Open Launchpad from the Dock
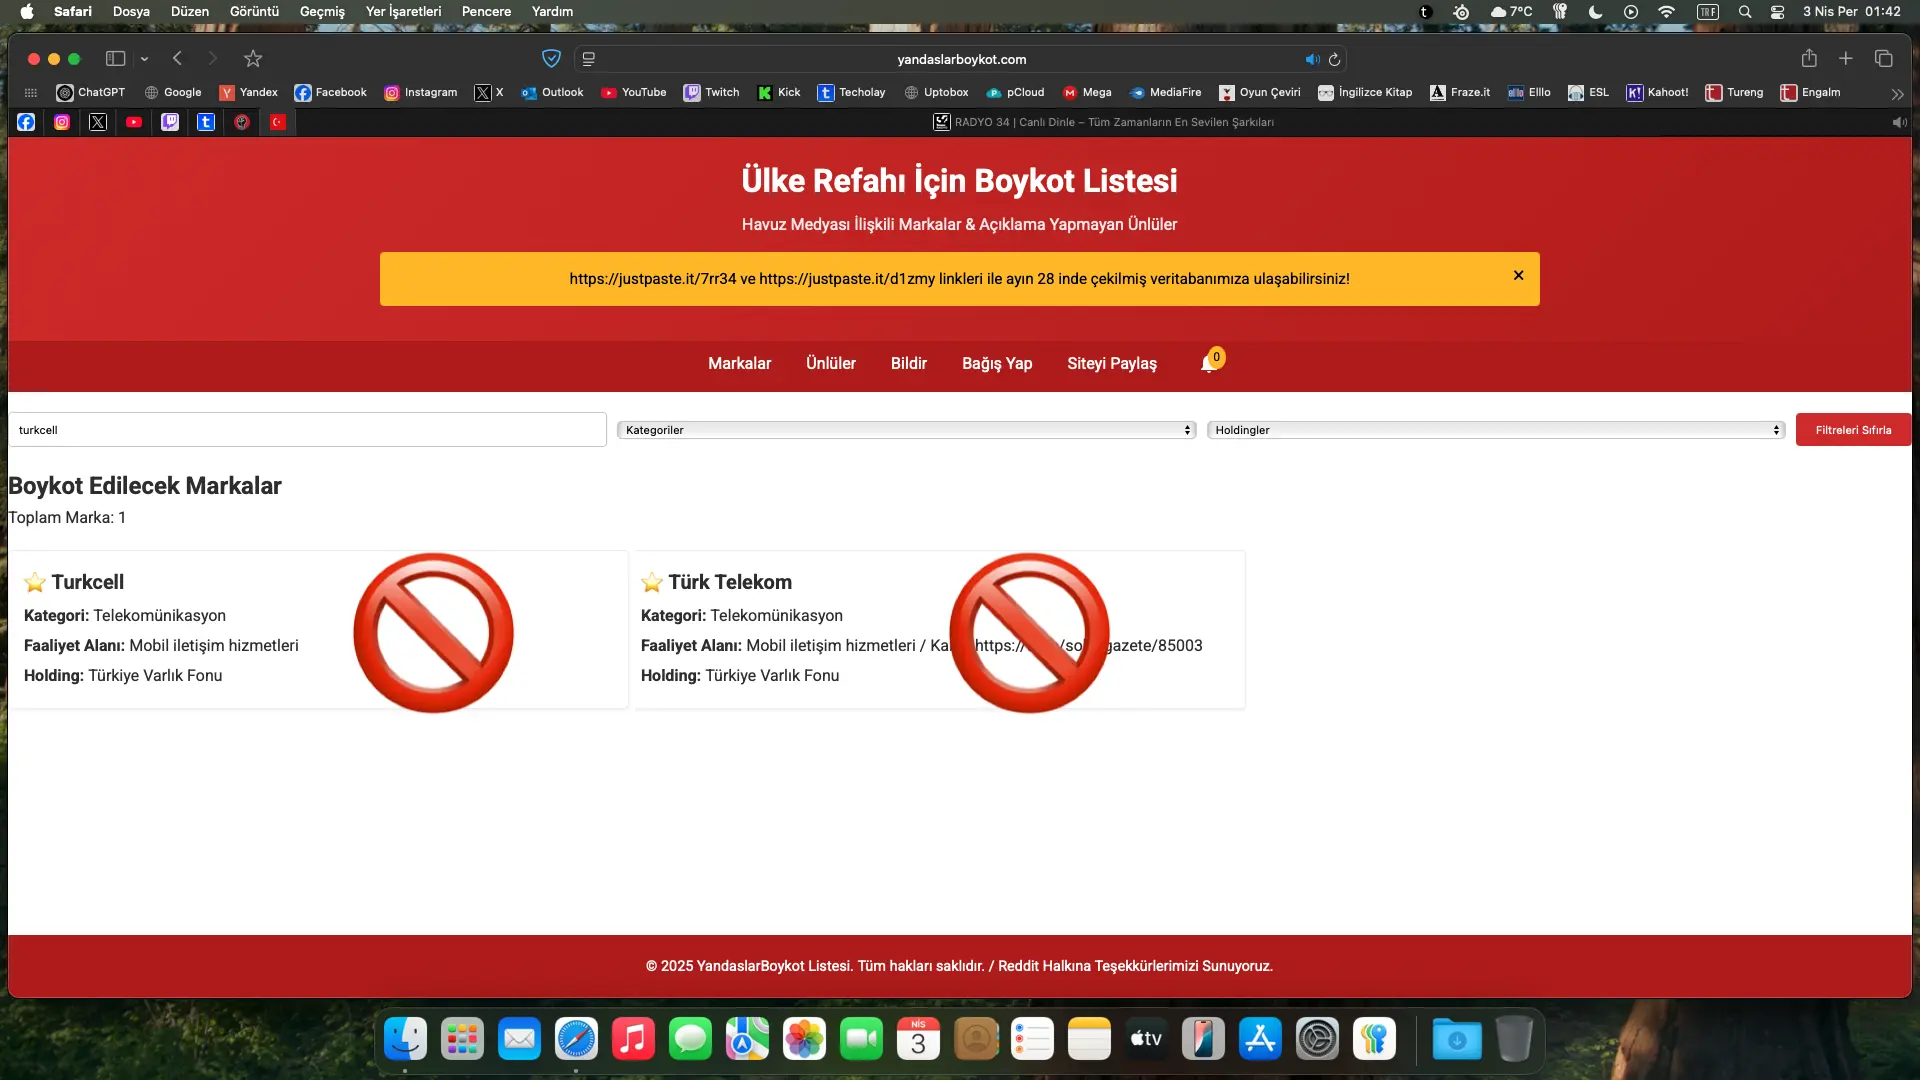The image size is (1920, 1080). (462, 1040)
